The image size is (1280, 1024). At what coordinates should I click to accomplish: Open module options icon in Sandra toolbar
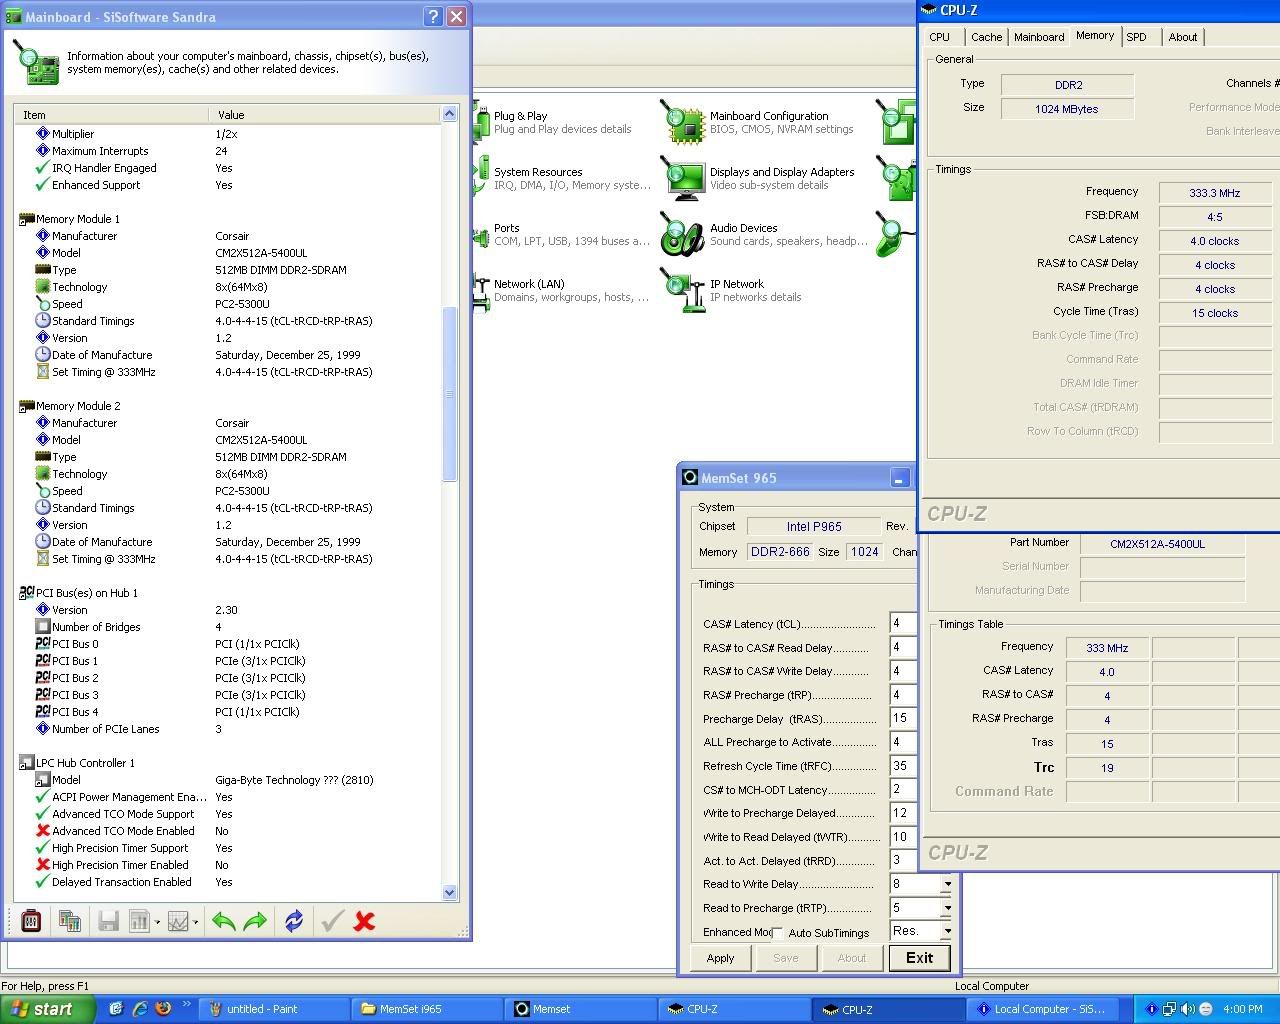pyautogui.click(x=31, y=921)
